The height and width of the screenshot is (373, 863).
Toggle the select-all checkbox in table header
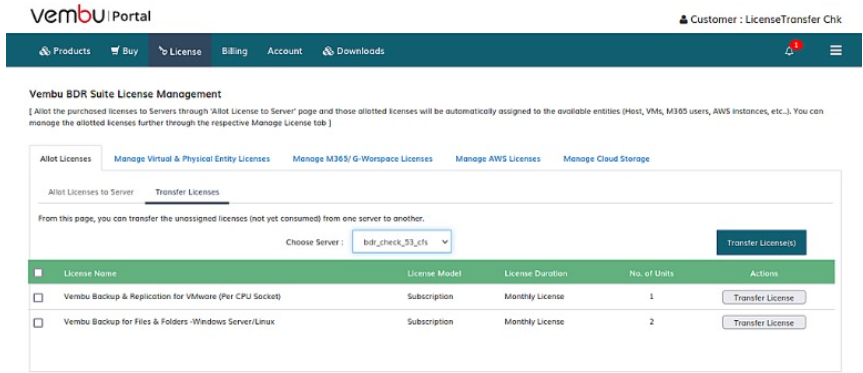(x=38, y=273)
